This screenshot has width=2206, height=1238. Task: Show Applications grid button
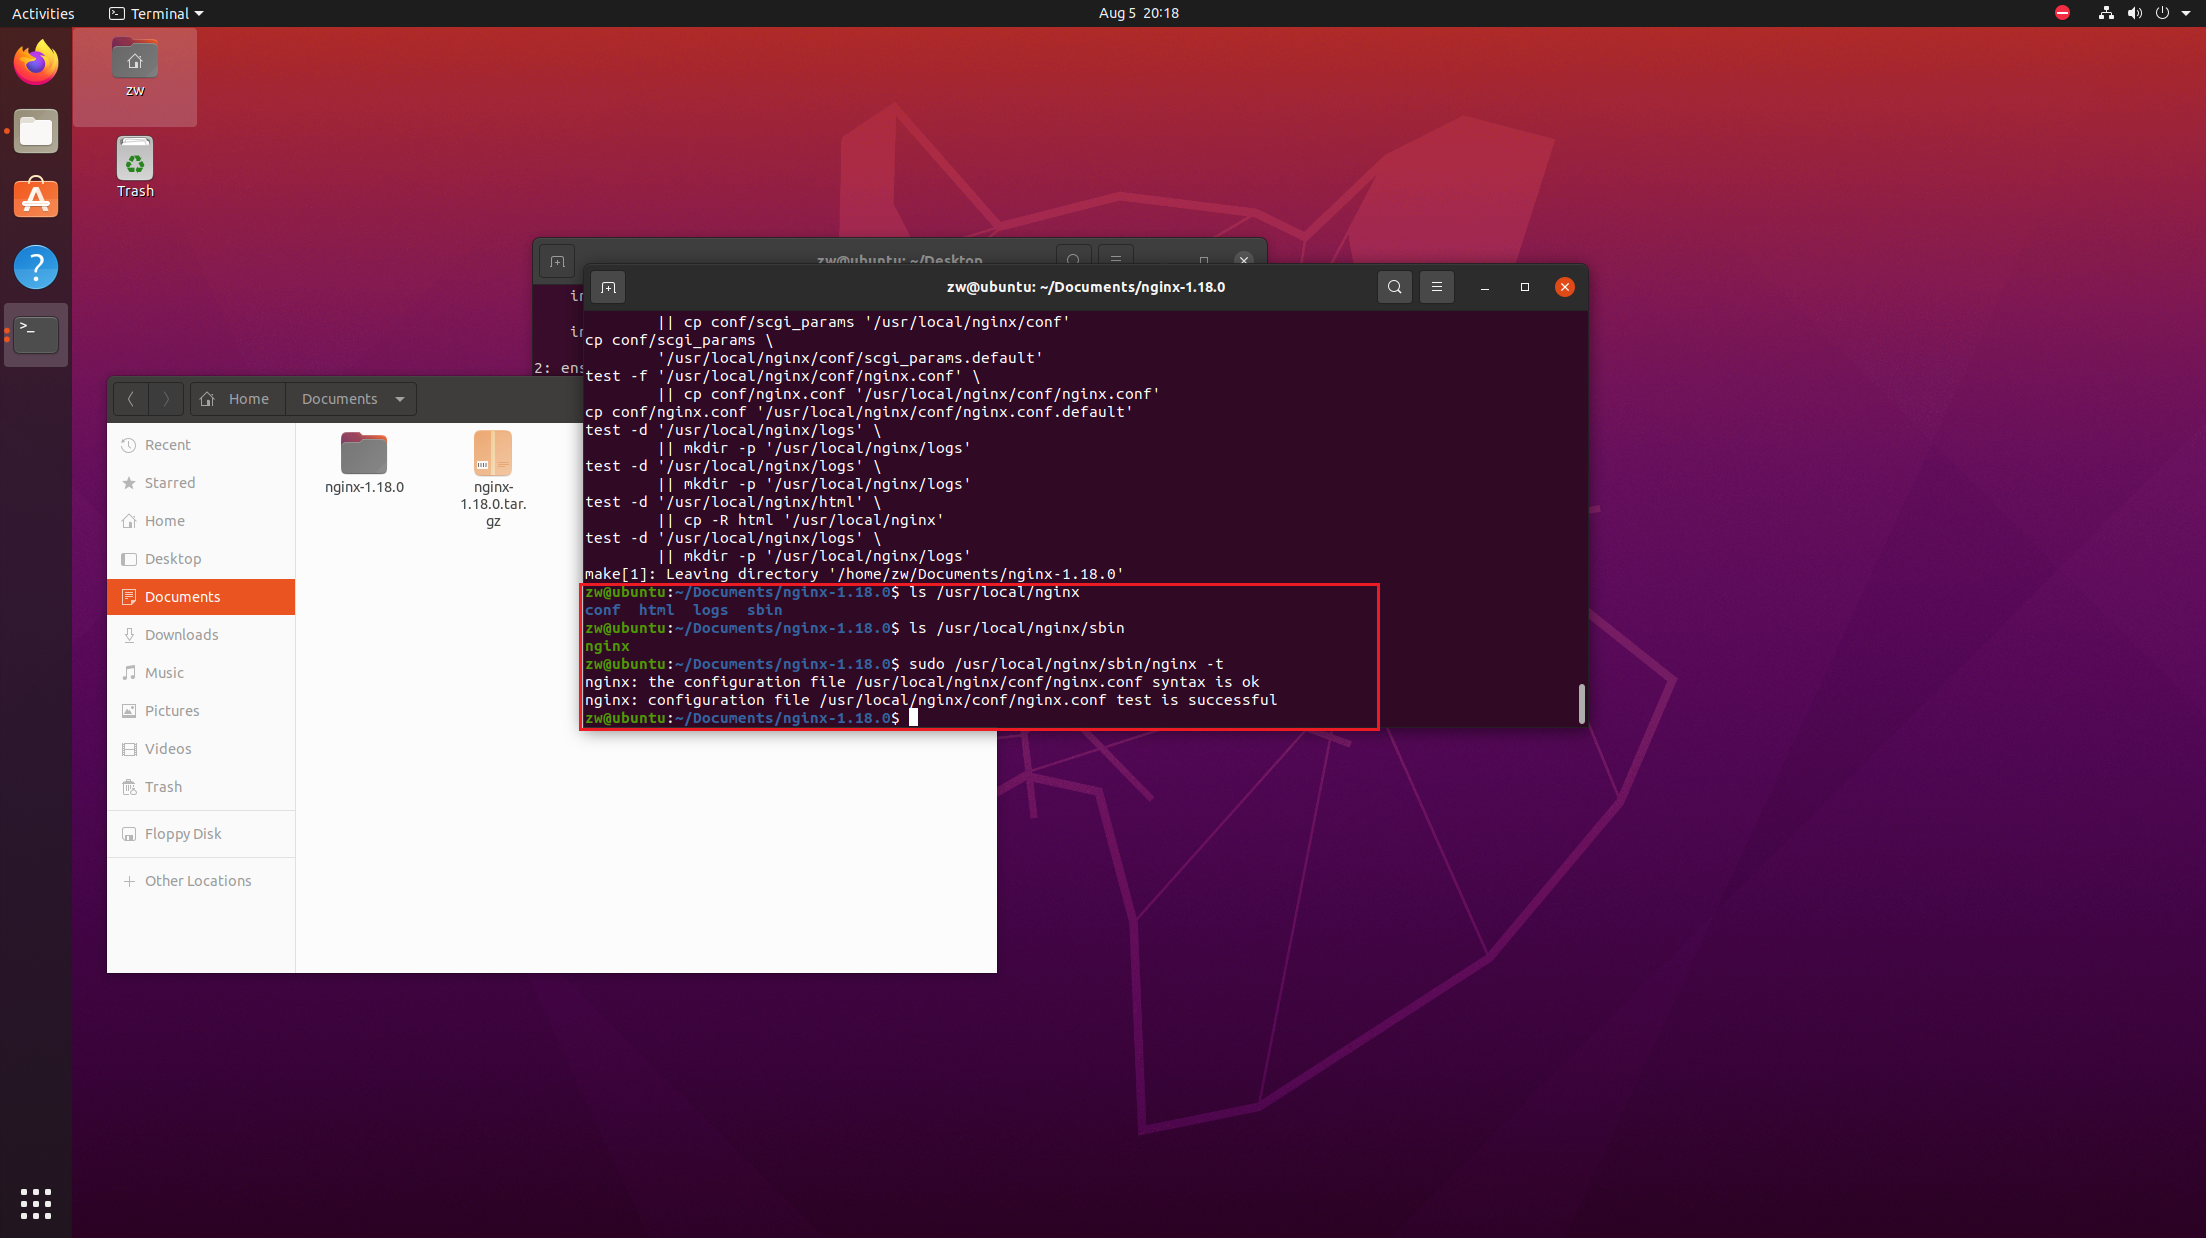pos(36,1203)
